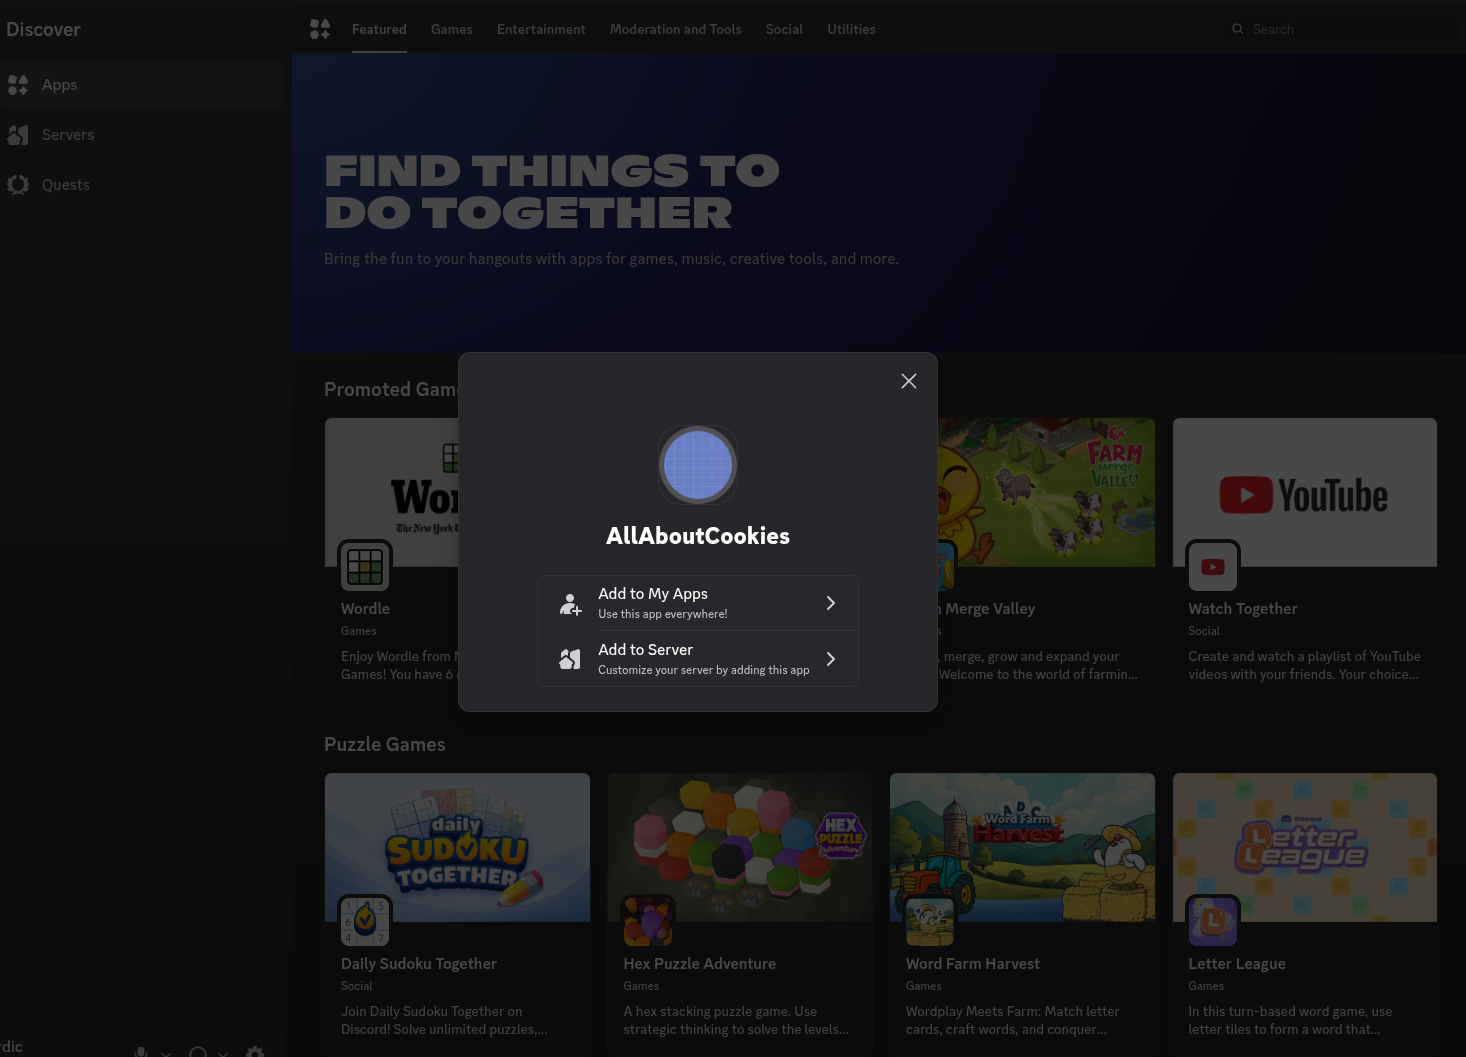
Task: Click the Add to Server icon
Action: click(x=570, y=659)
